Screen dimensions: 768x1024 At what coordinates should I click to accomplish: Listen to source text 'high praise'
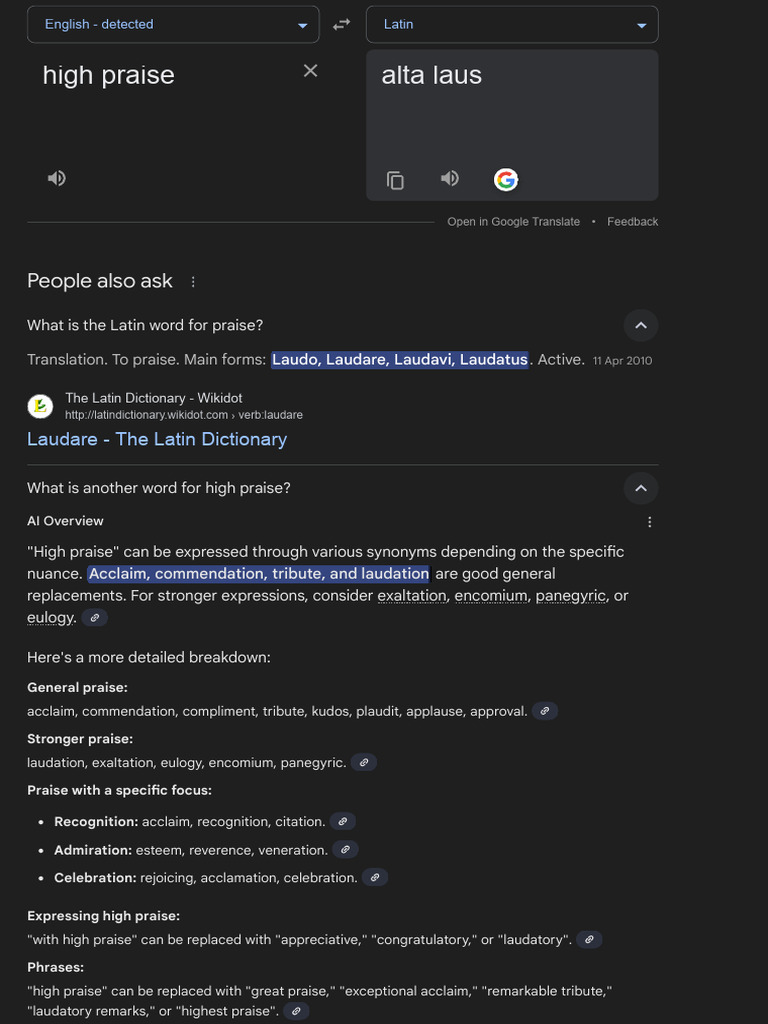(x=57, y=178)
